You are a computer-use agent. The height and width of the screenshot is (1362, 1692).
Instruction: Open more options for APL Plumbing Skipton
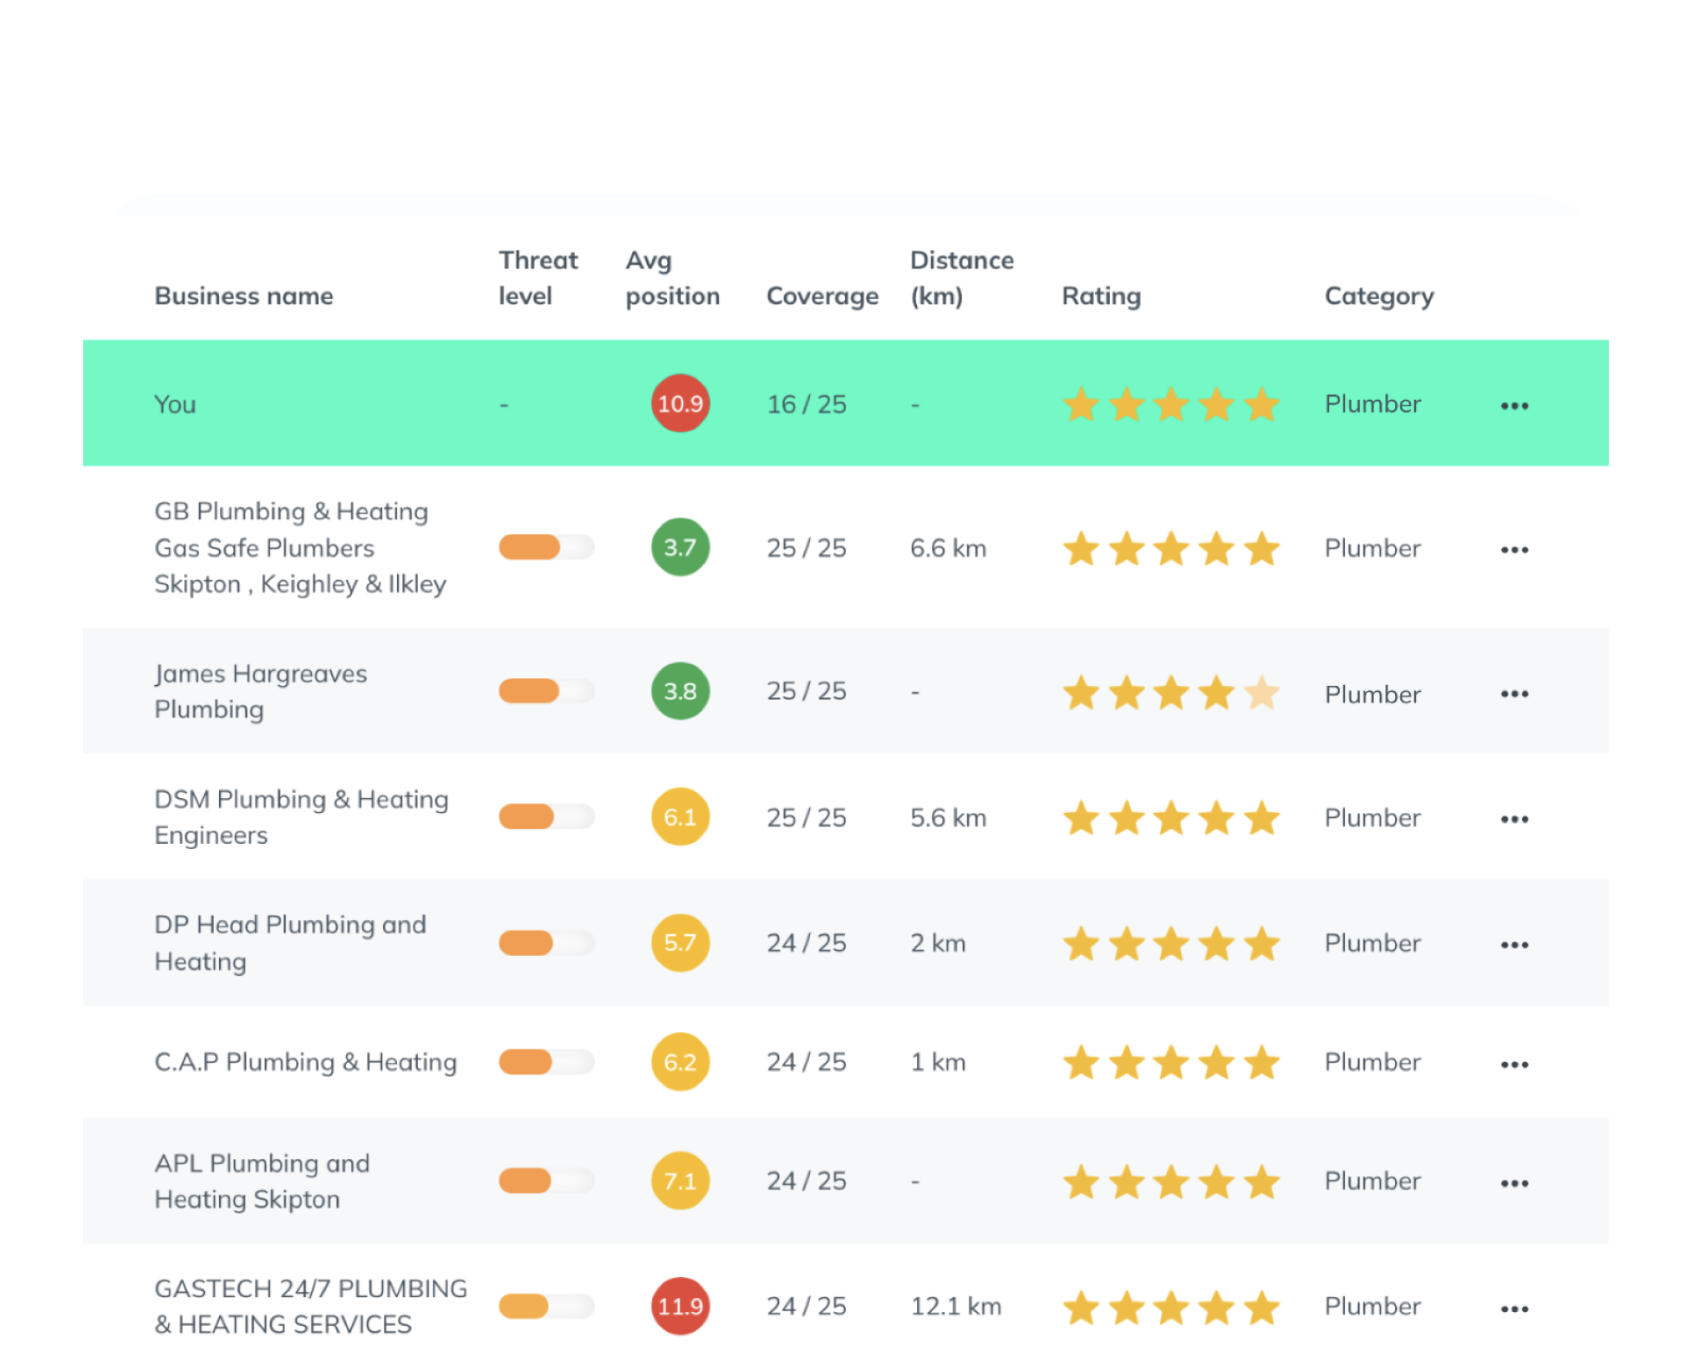tap(1514, 1183)
